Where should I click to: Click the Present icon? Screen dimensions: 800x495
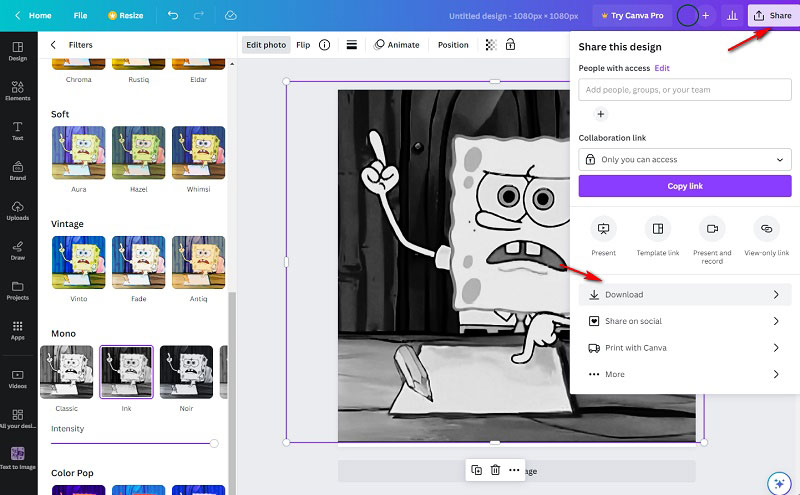604,229
